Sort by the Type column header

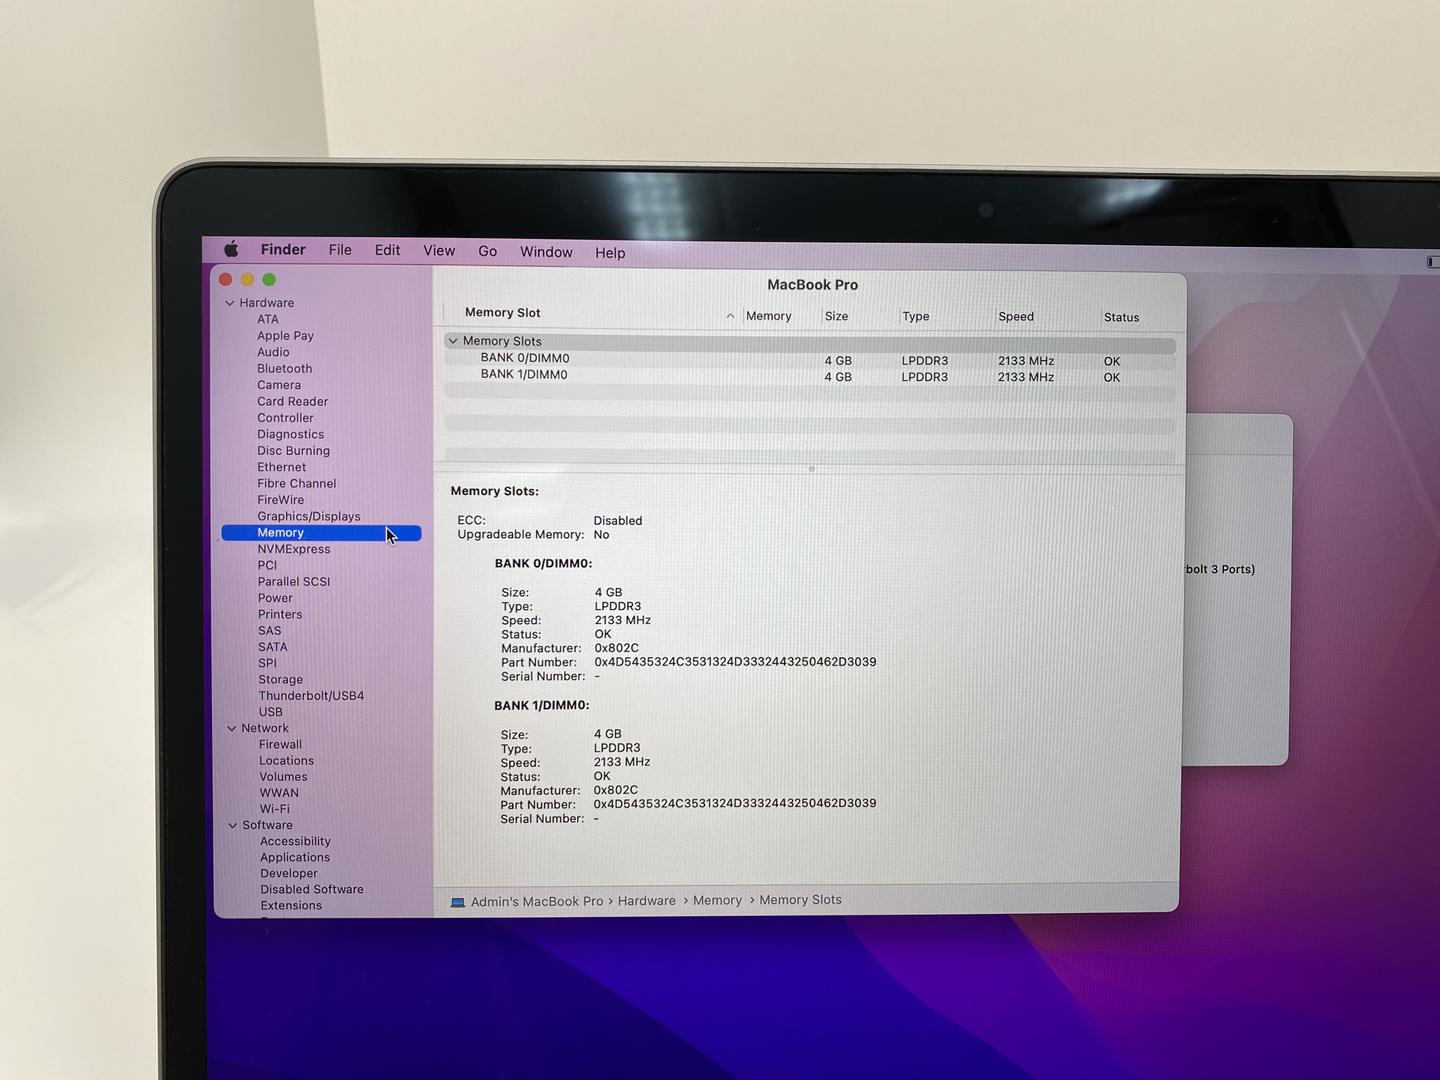coord(915,317)
